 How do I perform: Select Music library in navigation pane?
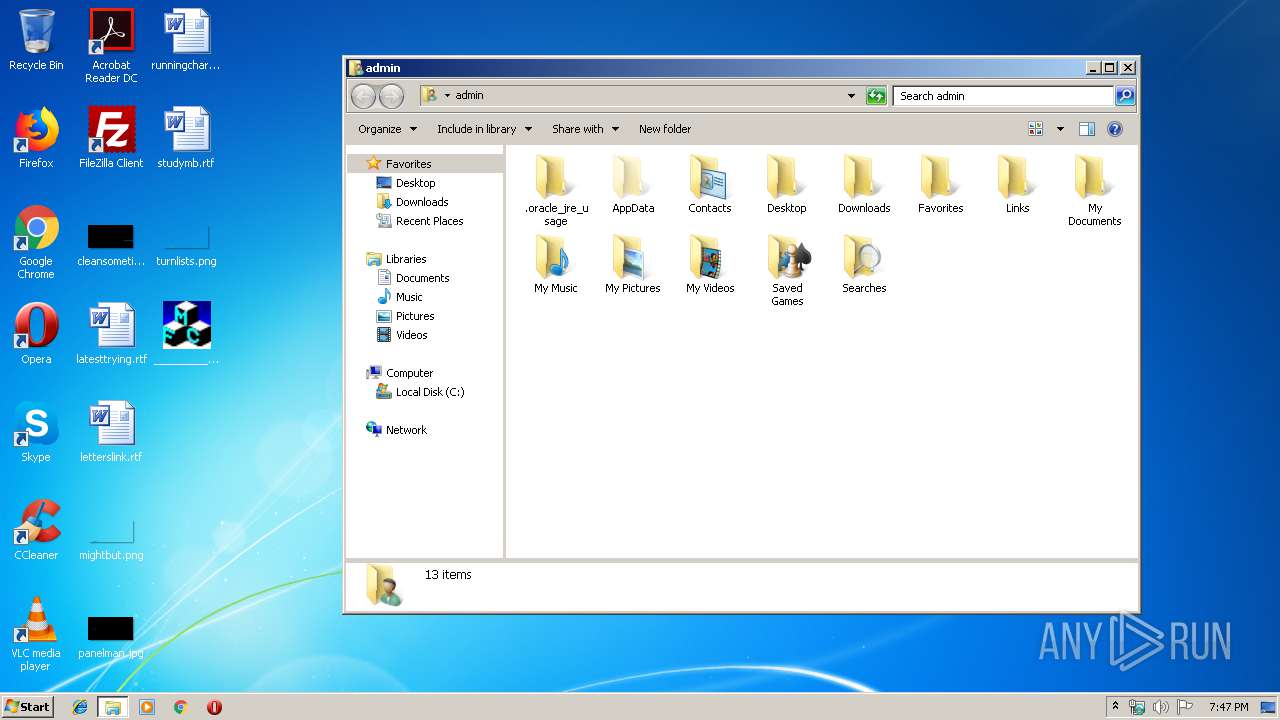tap(408, 297)
